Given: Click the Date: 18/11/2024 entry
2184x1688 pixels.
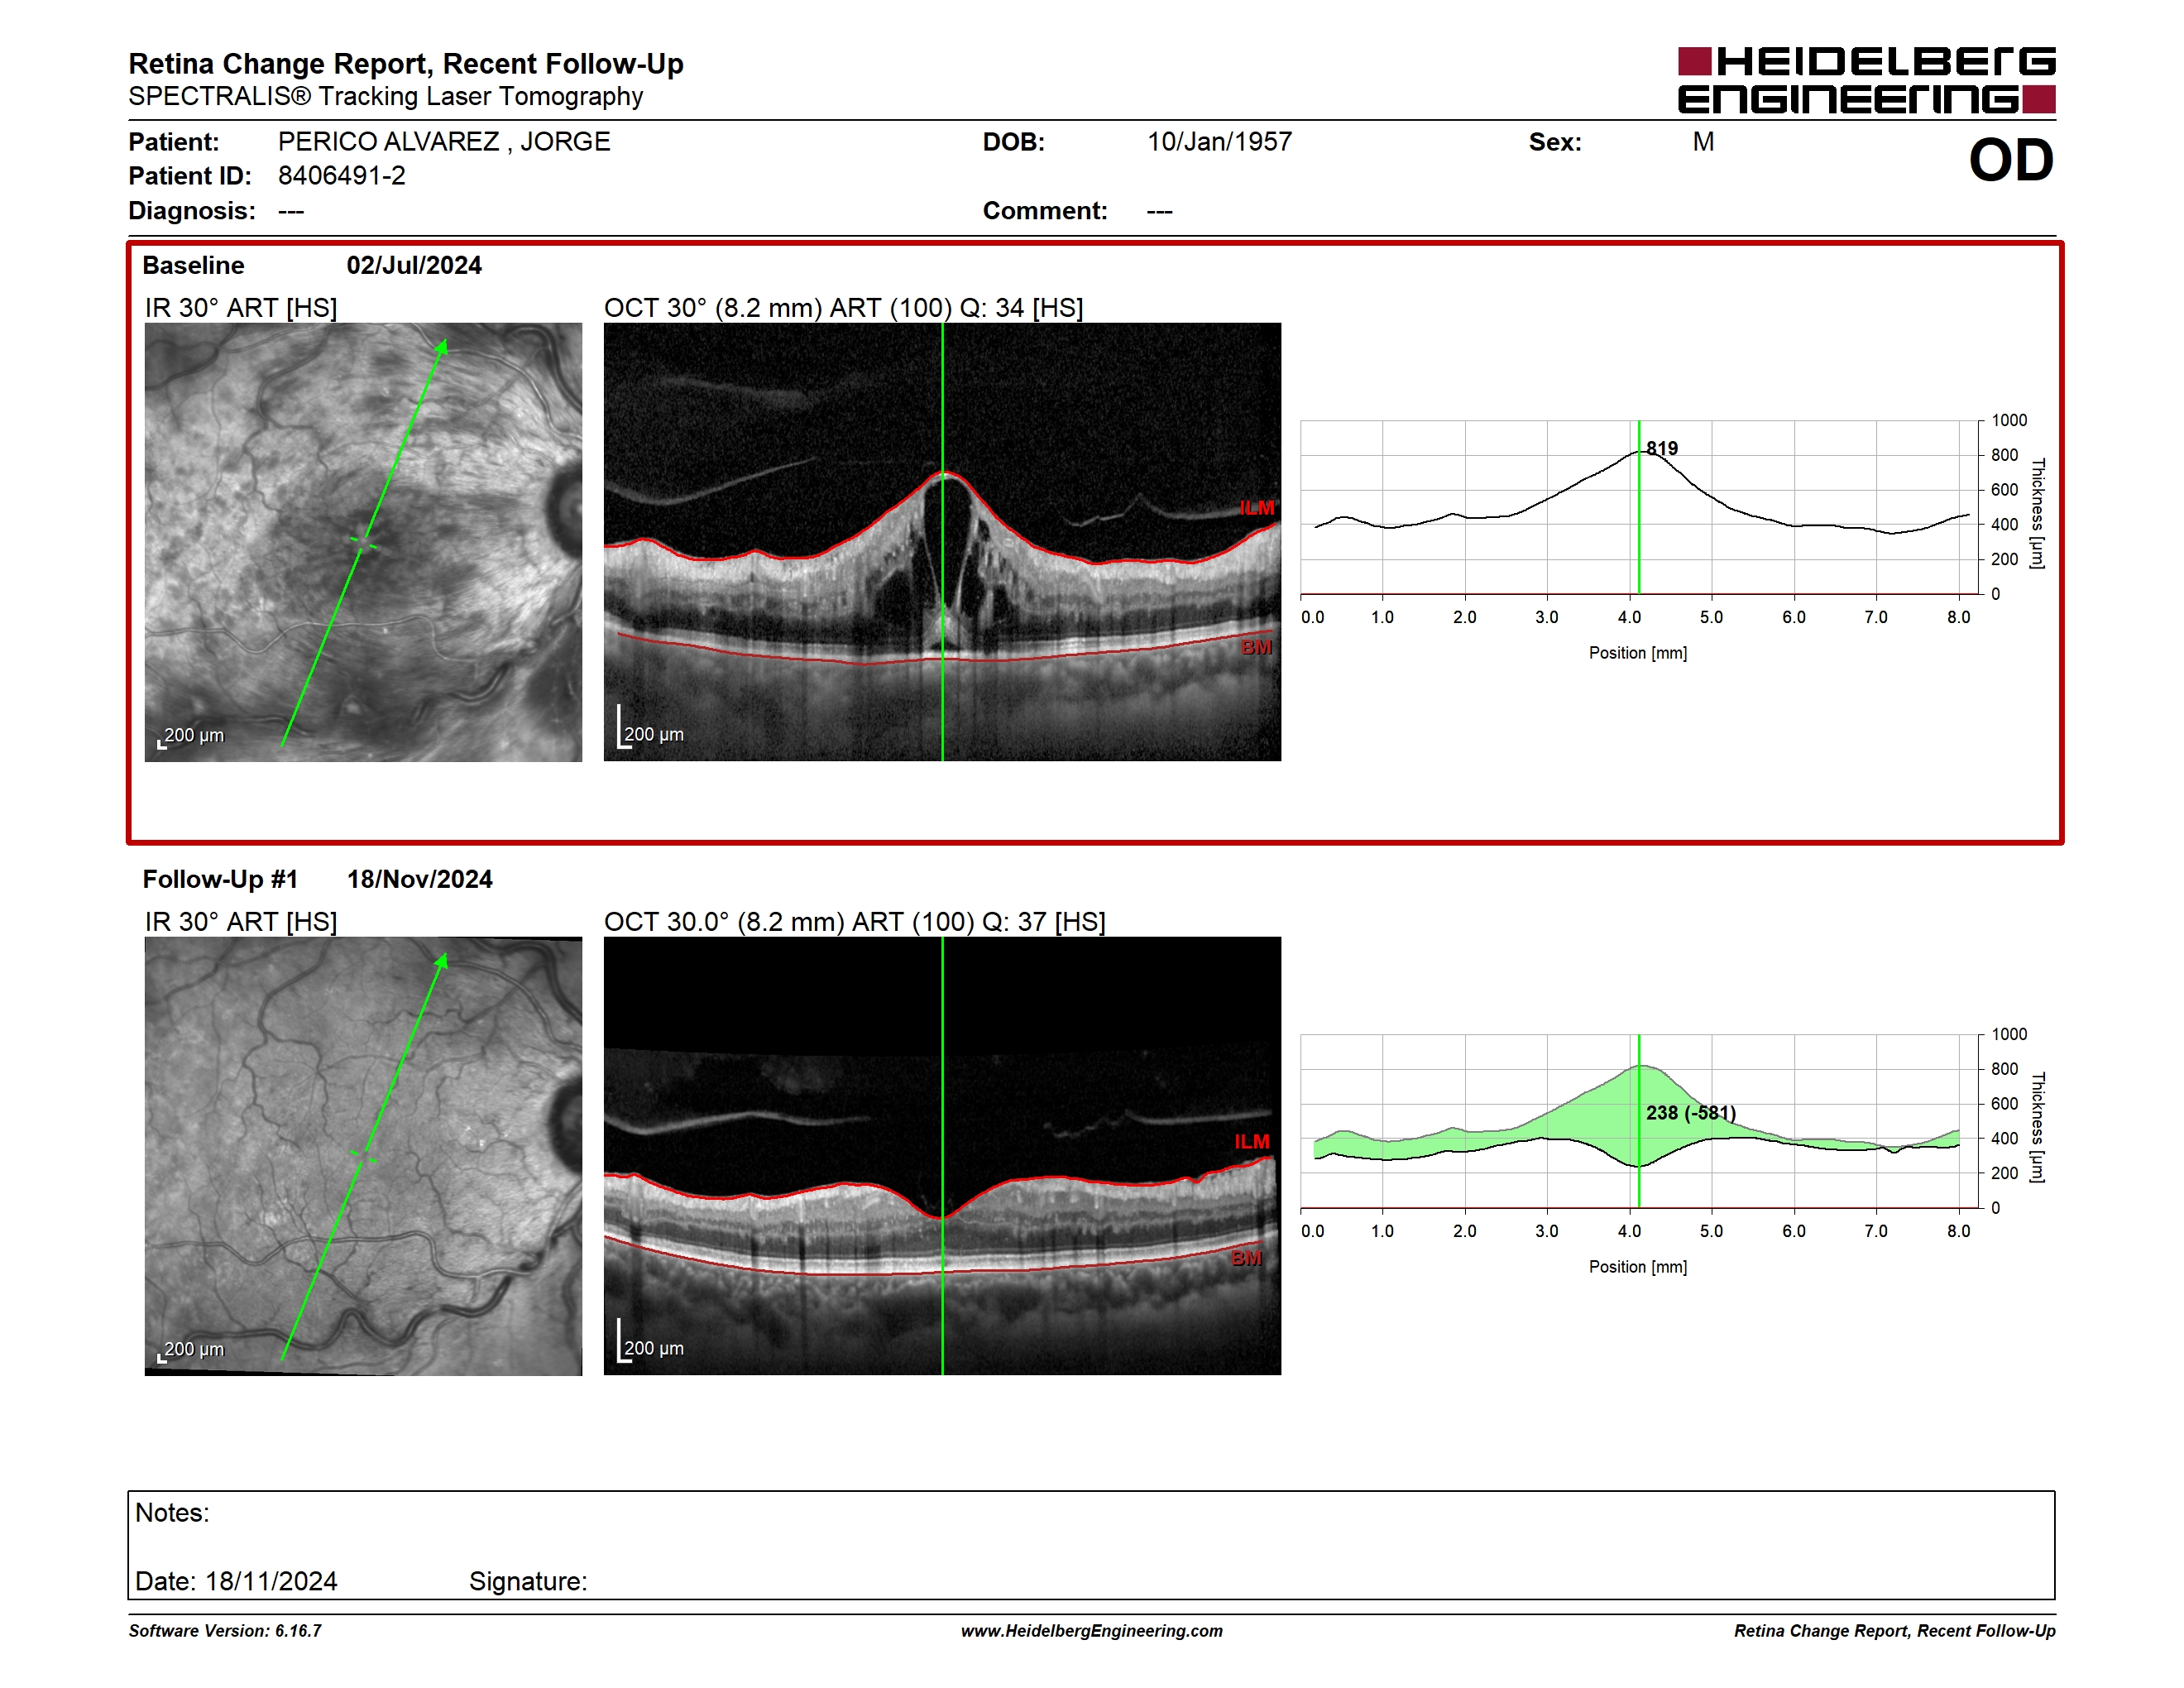Looking at the screenshot, I should [x=236, y=1582].
